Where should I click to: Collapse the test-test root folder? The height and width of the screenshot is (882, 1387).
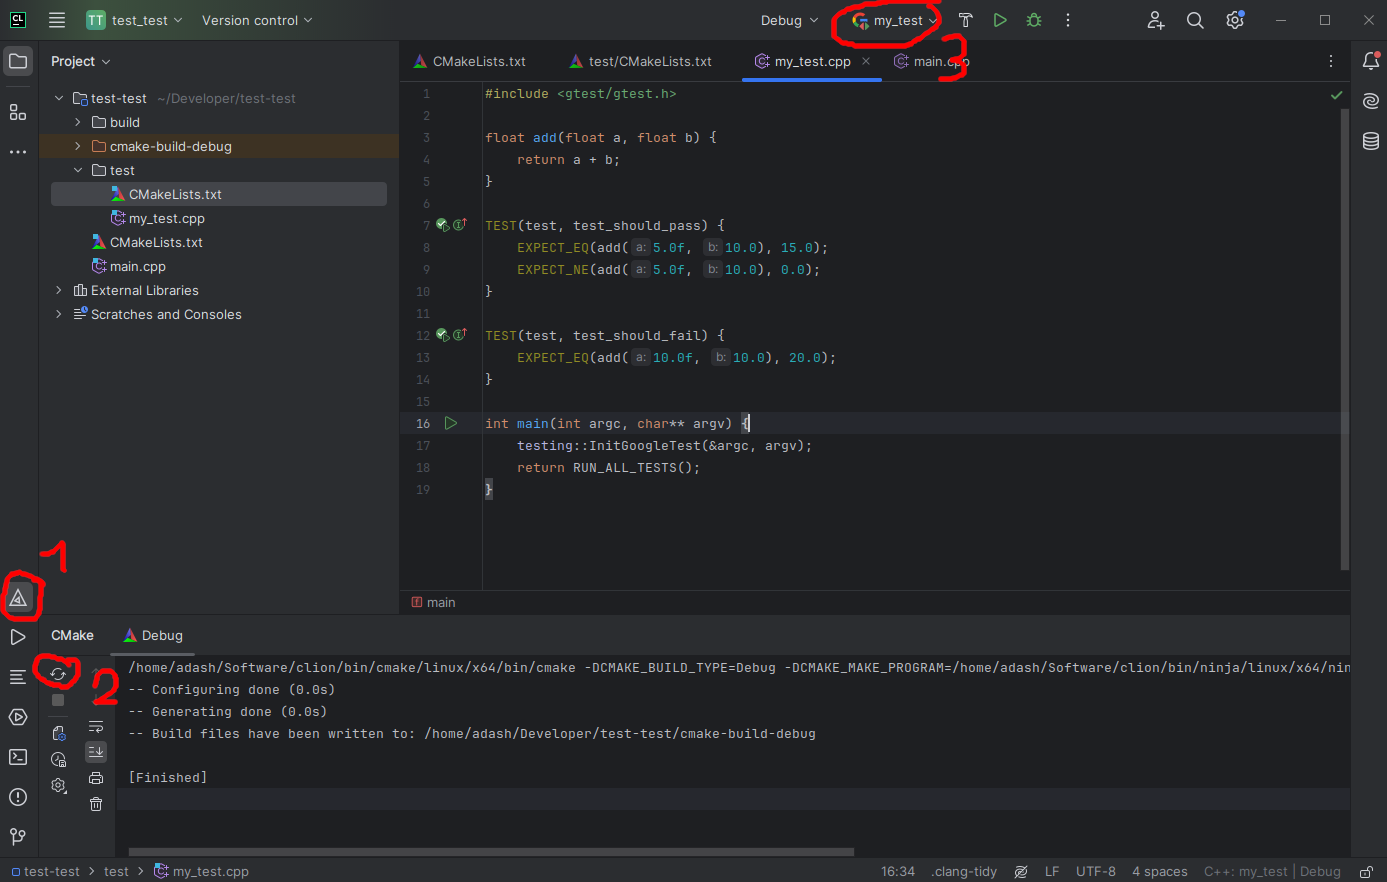click(x=59, y=98)
